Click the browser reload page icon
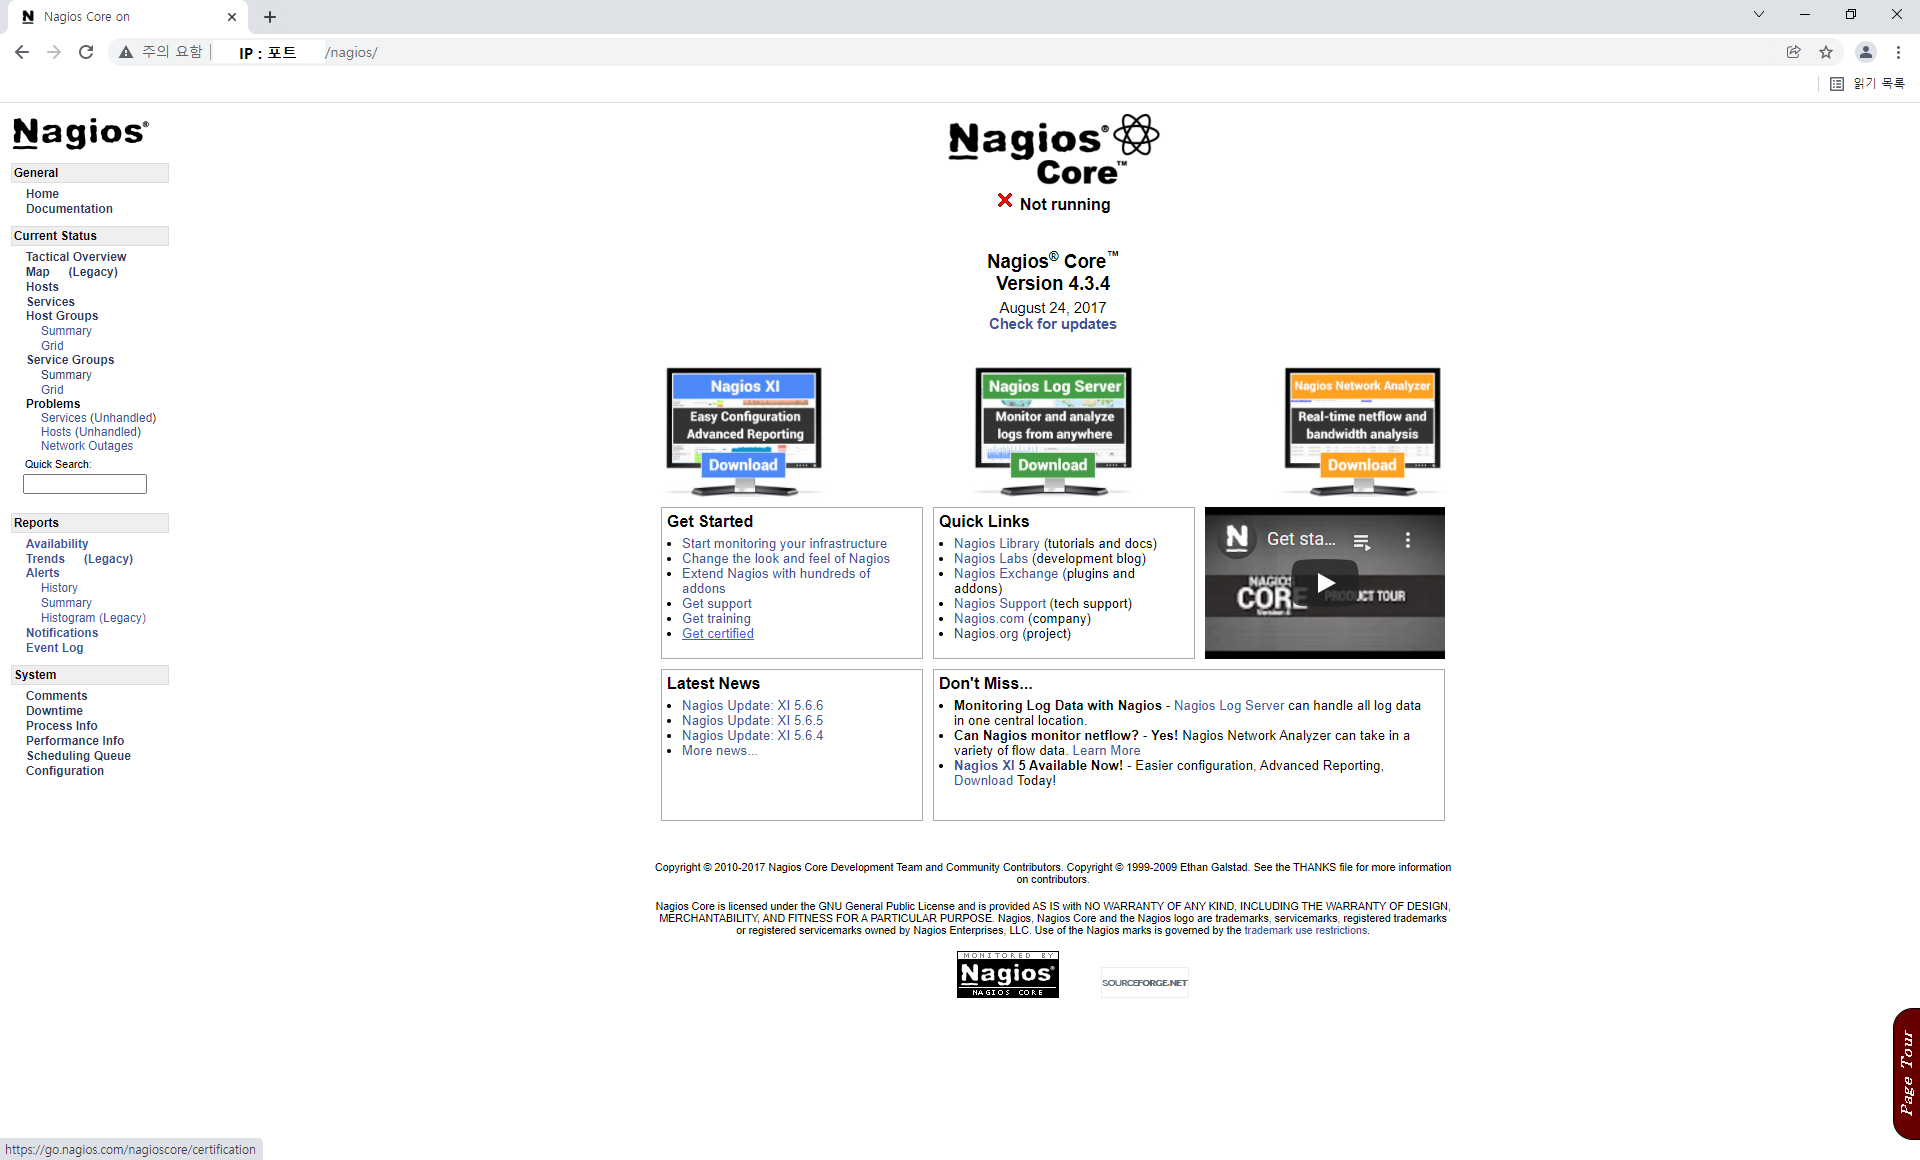The height and width of the screenshot is (1160, 1920). click(x=86, y=52)
